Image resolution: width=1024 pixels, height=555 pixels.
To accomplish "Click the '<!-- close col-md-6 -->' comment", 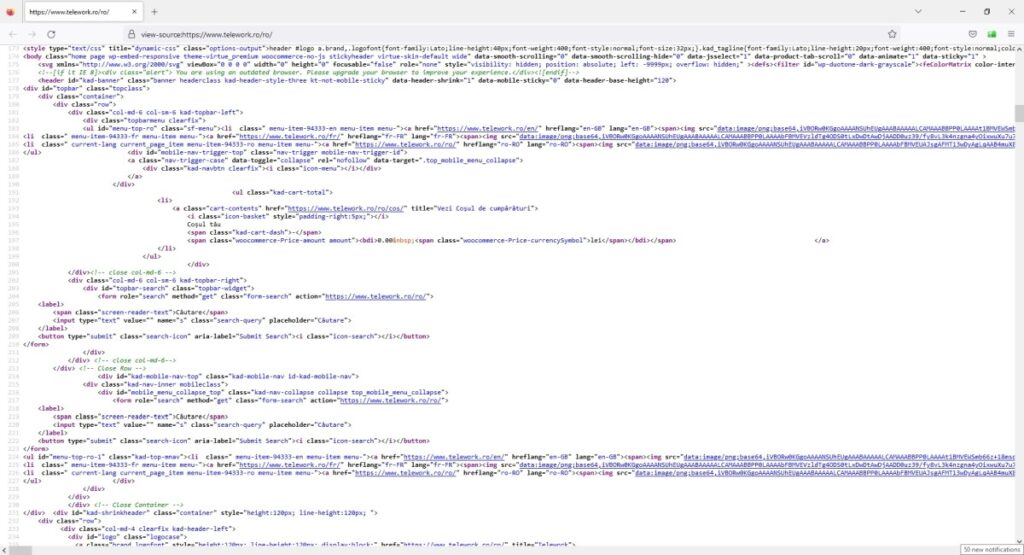I will [x=134, y=272].
